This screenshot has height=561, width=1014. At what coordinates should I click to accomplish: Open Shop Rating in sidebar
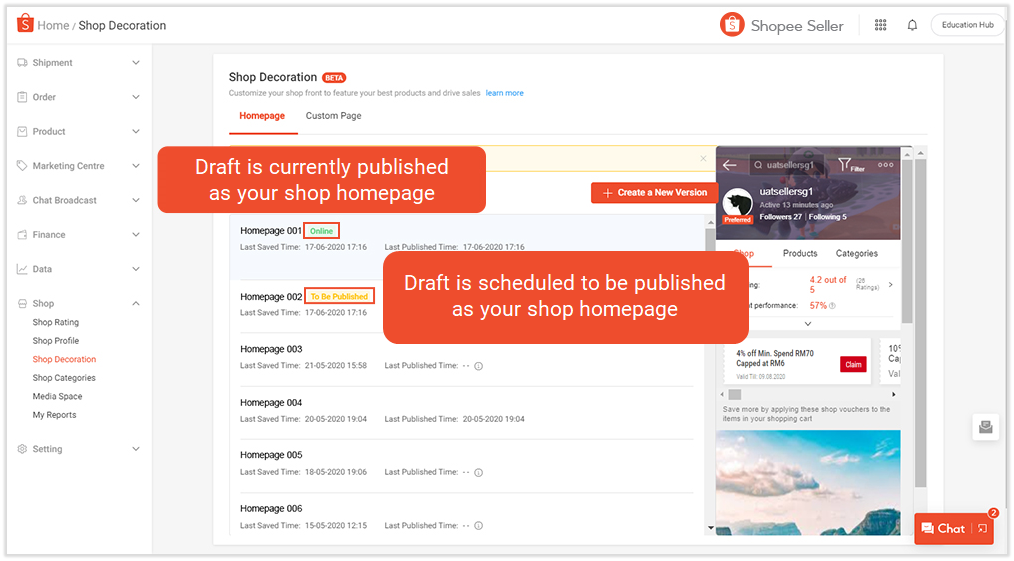(56, 322)
